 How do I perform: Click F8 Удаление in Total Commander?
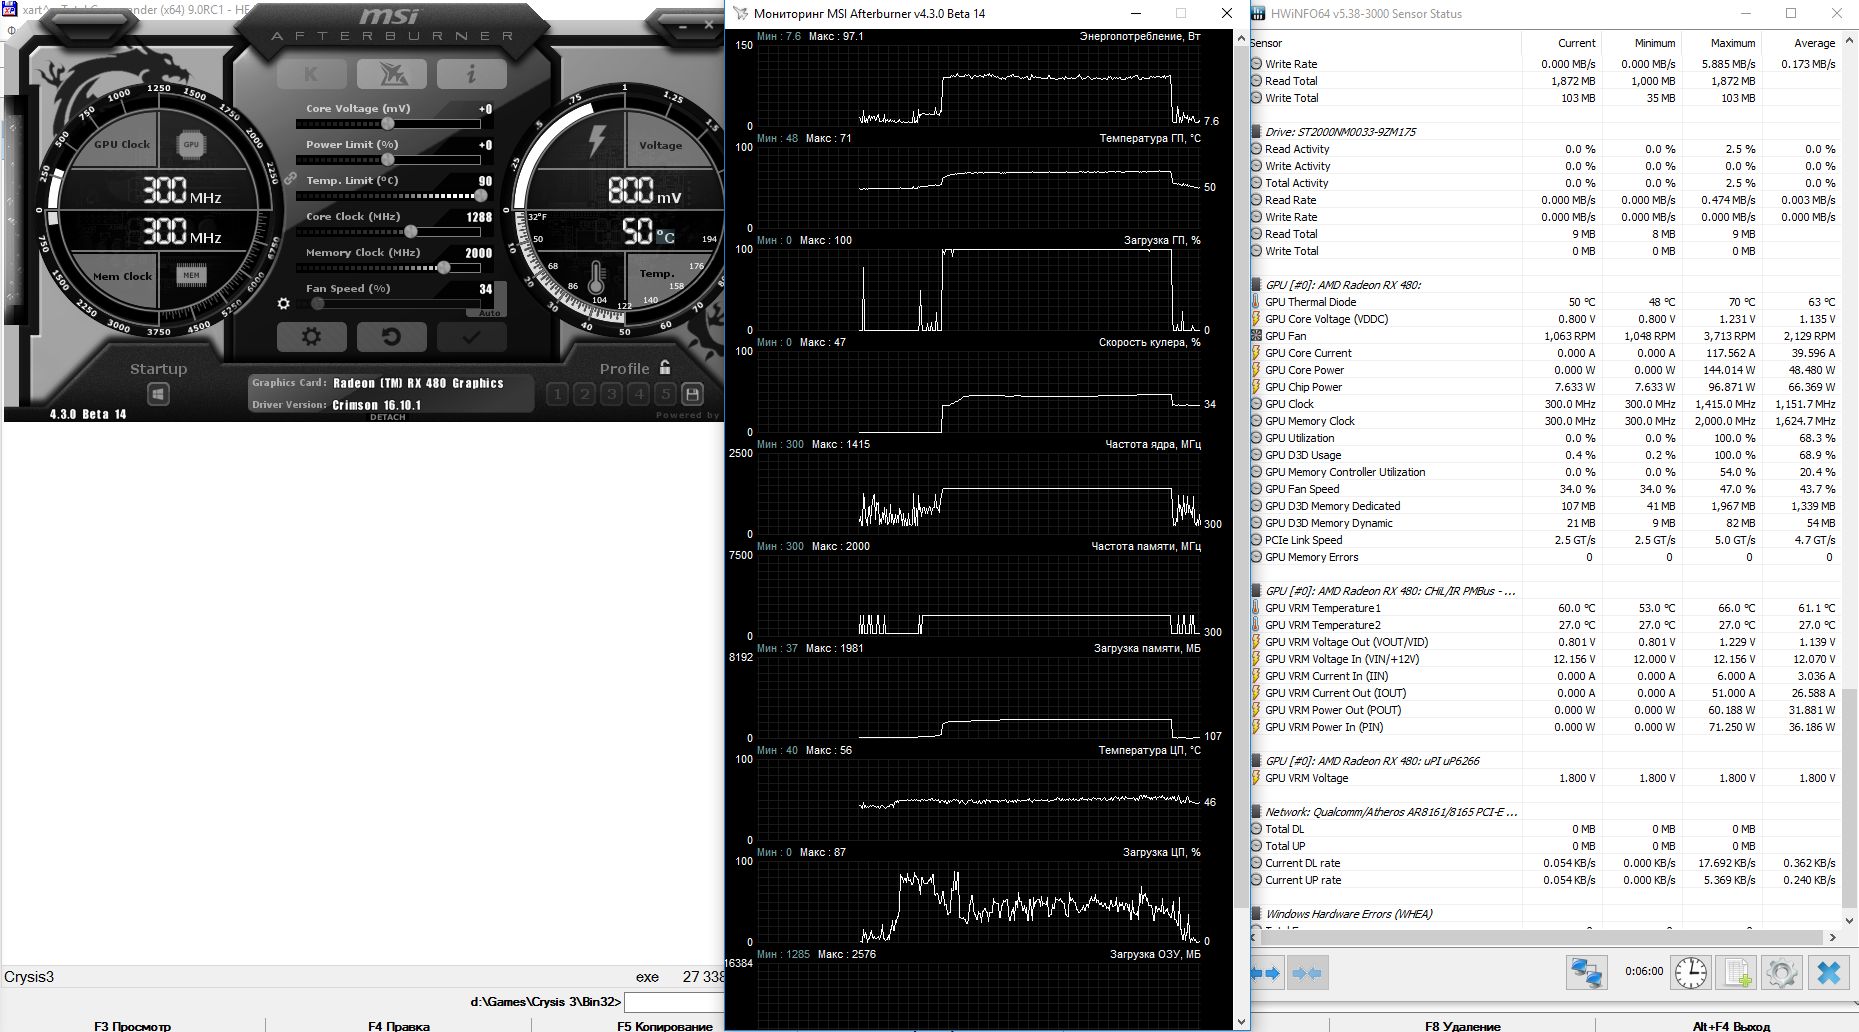pyautogui.click(x=1463, y=1026)
